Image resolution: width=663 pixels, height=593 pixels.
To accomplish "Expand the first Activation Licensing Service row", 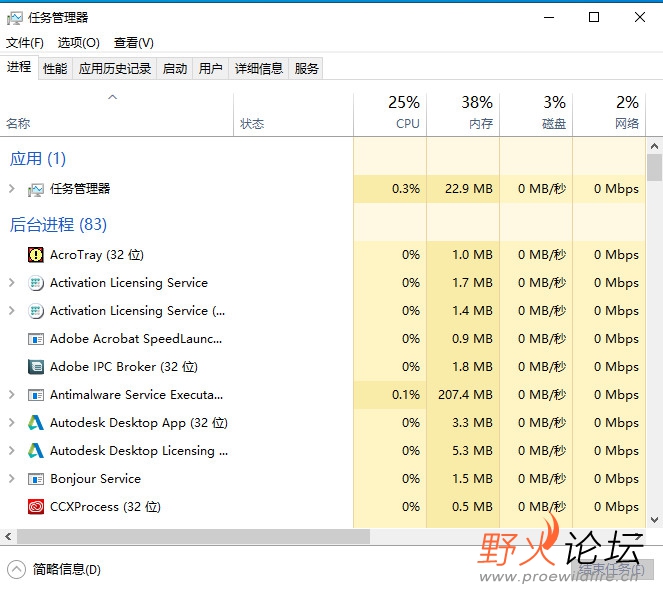I will (12, 283).
